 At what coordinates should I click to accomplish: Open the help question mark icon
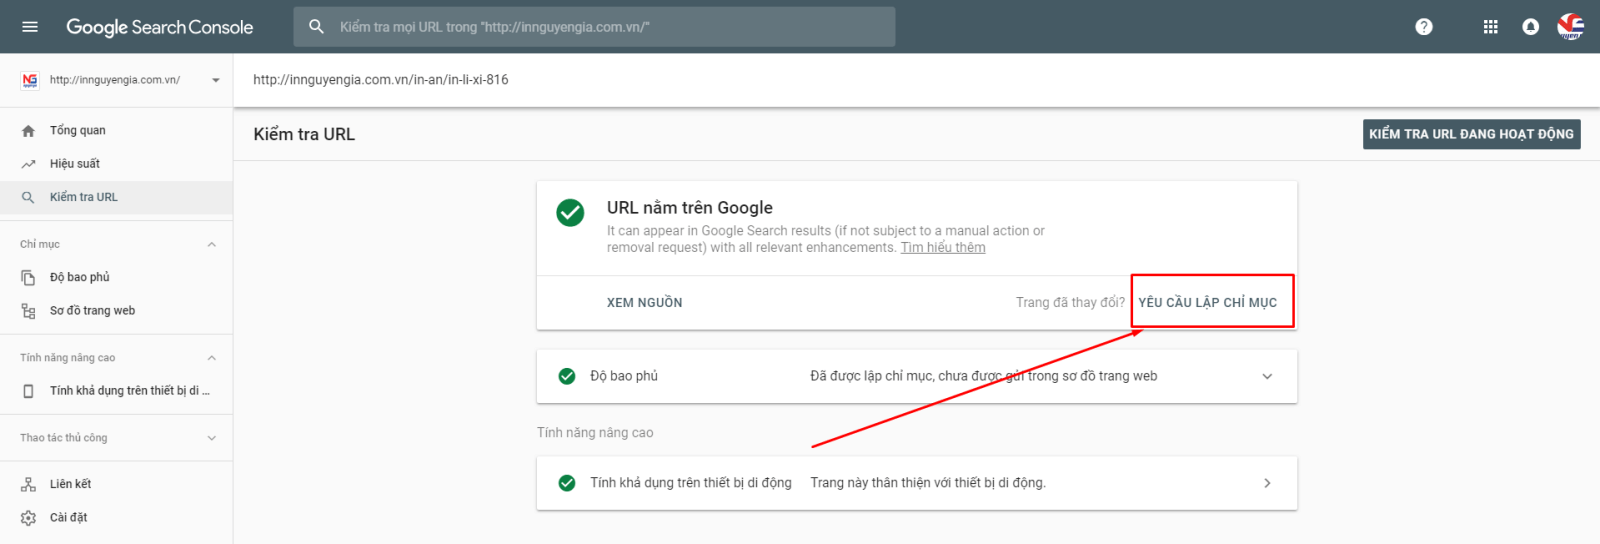click(1424, 27)
